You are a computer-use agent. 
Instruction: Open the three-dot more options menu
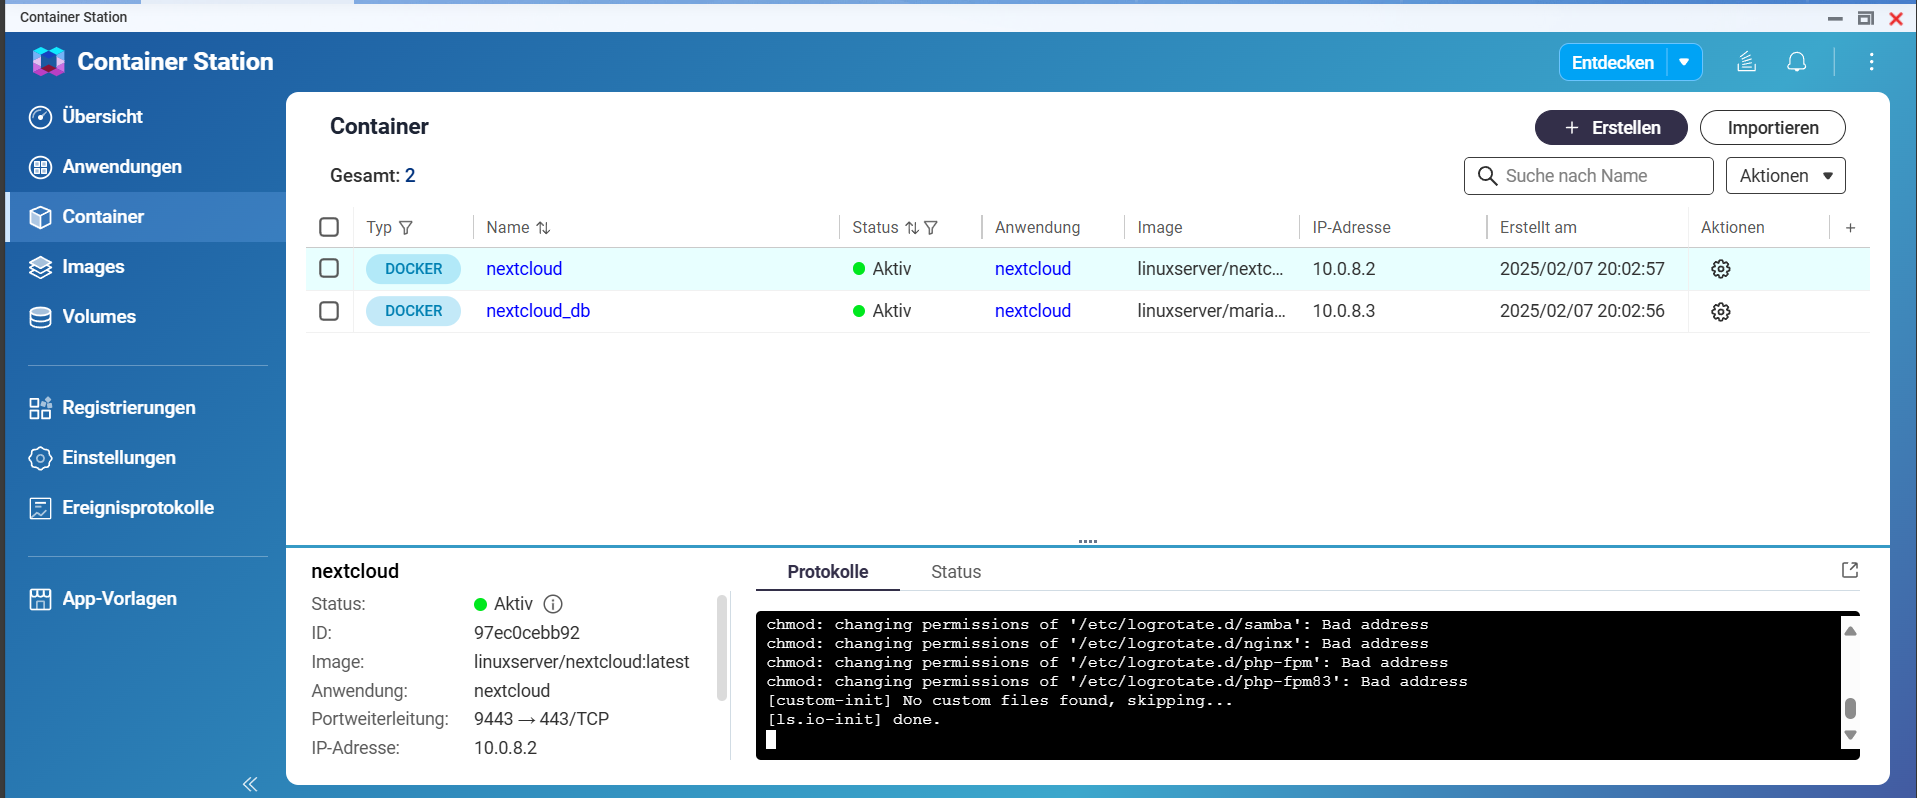click(x=1871, y=62)
